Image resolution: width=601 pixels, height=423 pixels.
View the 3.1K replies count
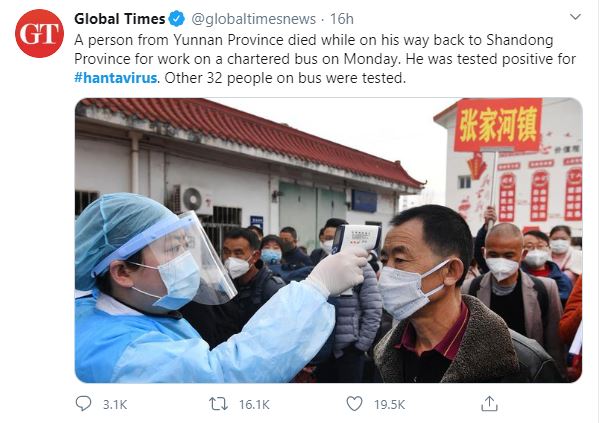[115, 405]
